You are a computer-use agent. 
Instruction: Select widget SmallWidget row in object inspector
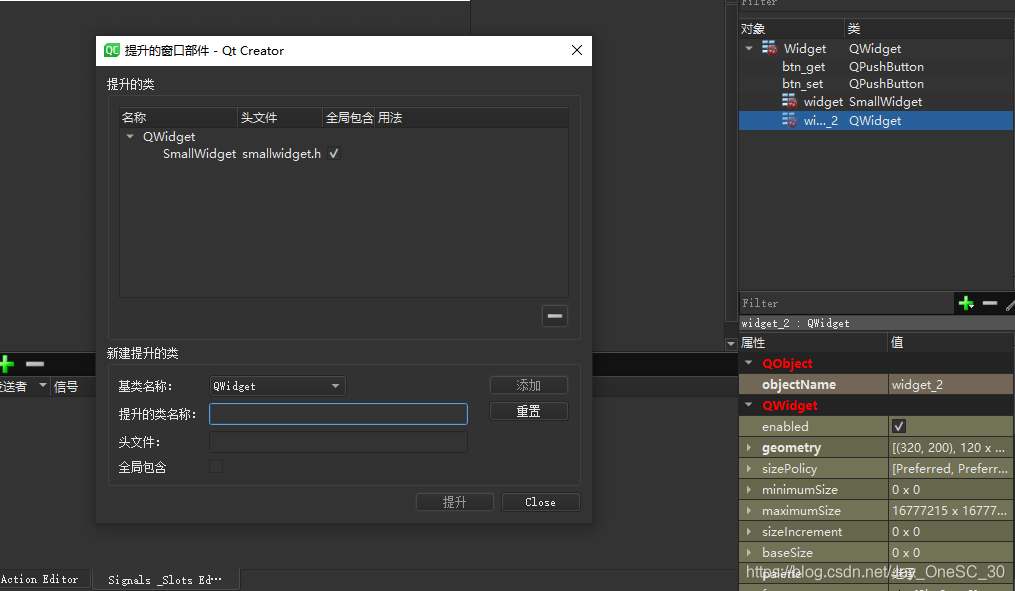876,102
